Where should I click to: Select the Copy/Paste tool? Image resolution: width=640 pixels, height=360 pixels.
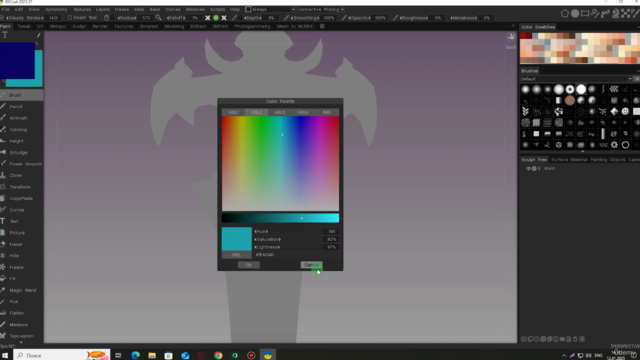click(x=21, y=198)
